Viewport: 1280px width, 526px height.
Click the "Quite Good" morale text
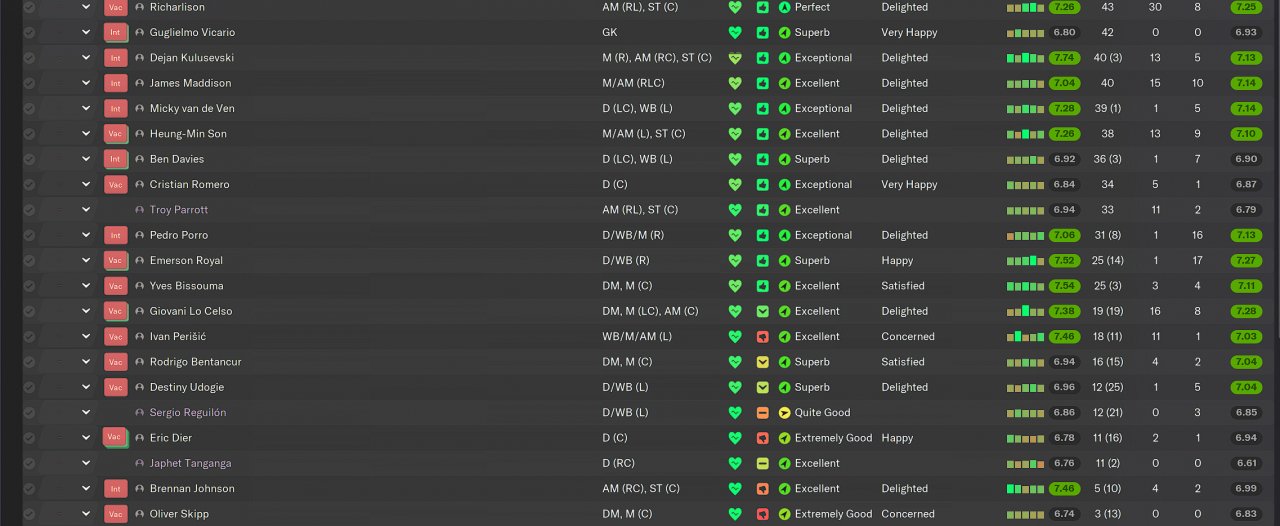[823, 413]
